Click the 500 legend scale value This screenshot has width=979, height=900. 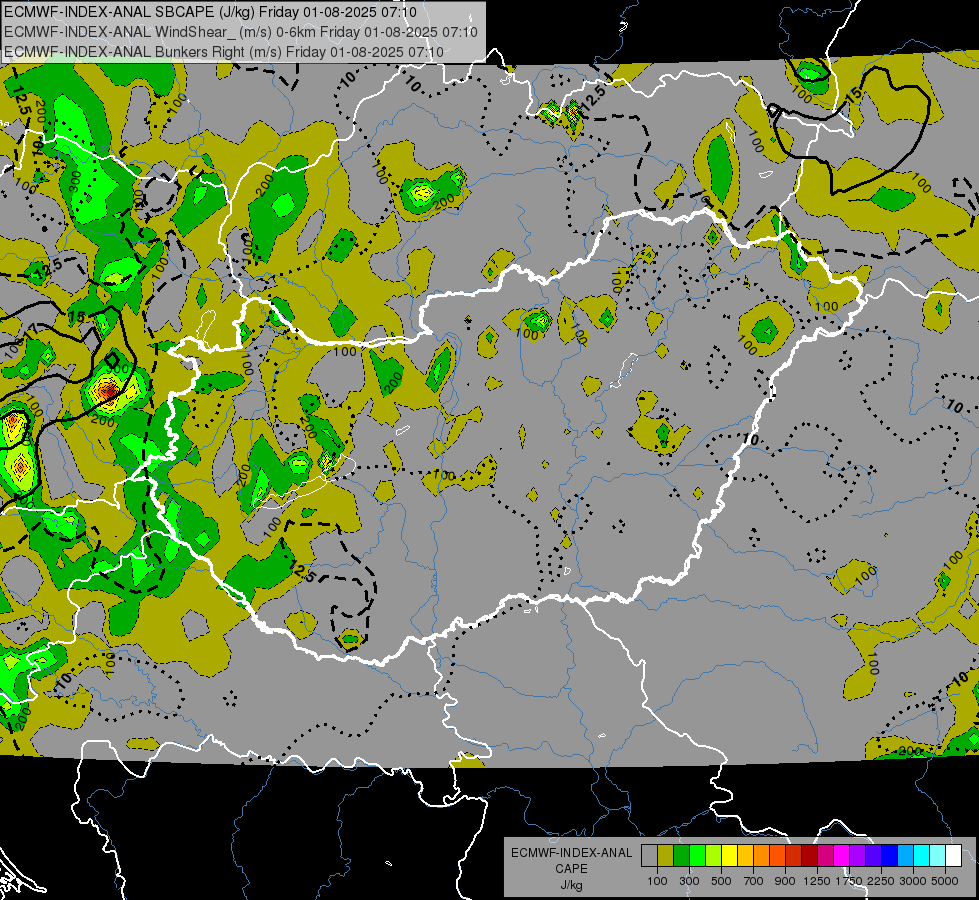point(721,881)
